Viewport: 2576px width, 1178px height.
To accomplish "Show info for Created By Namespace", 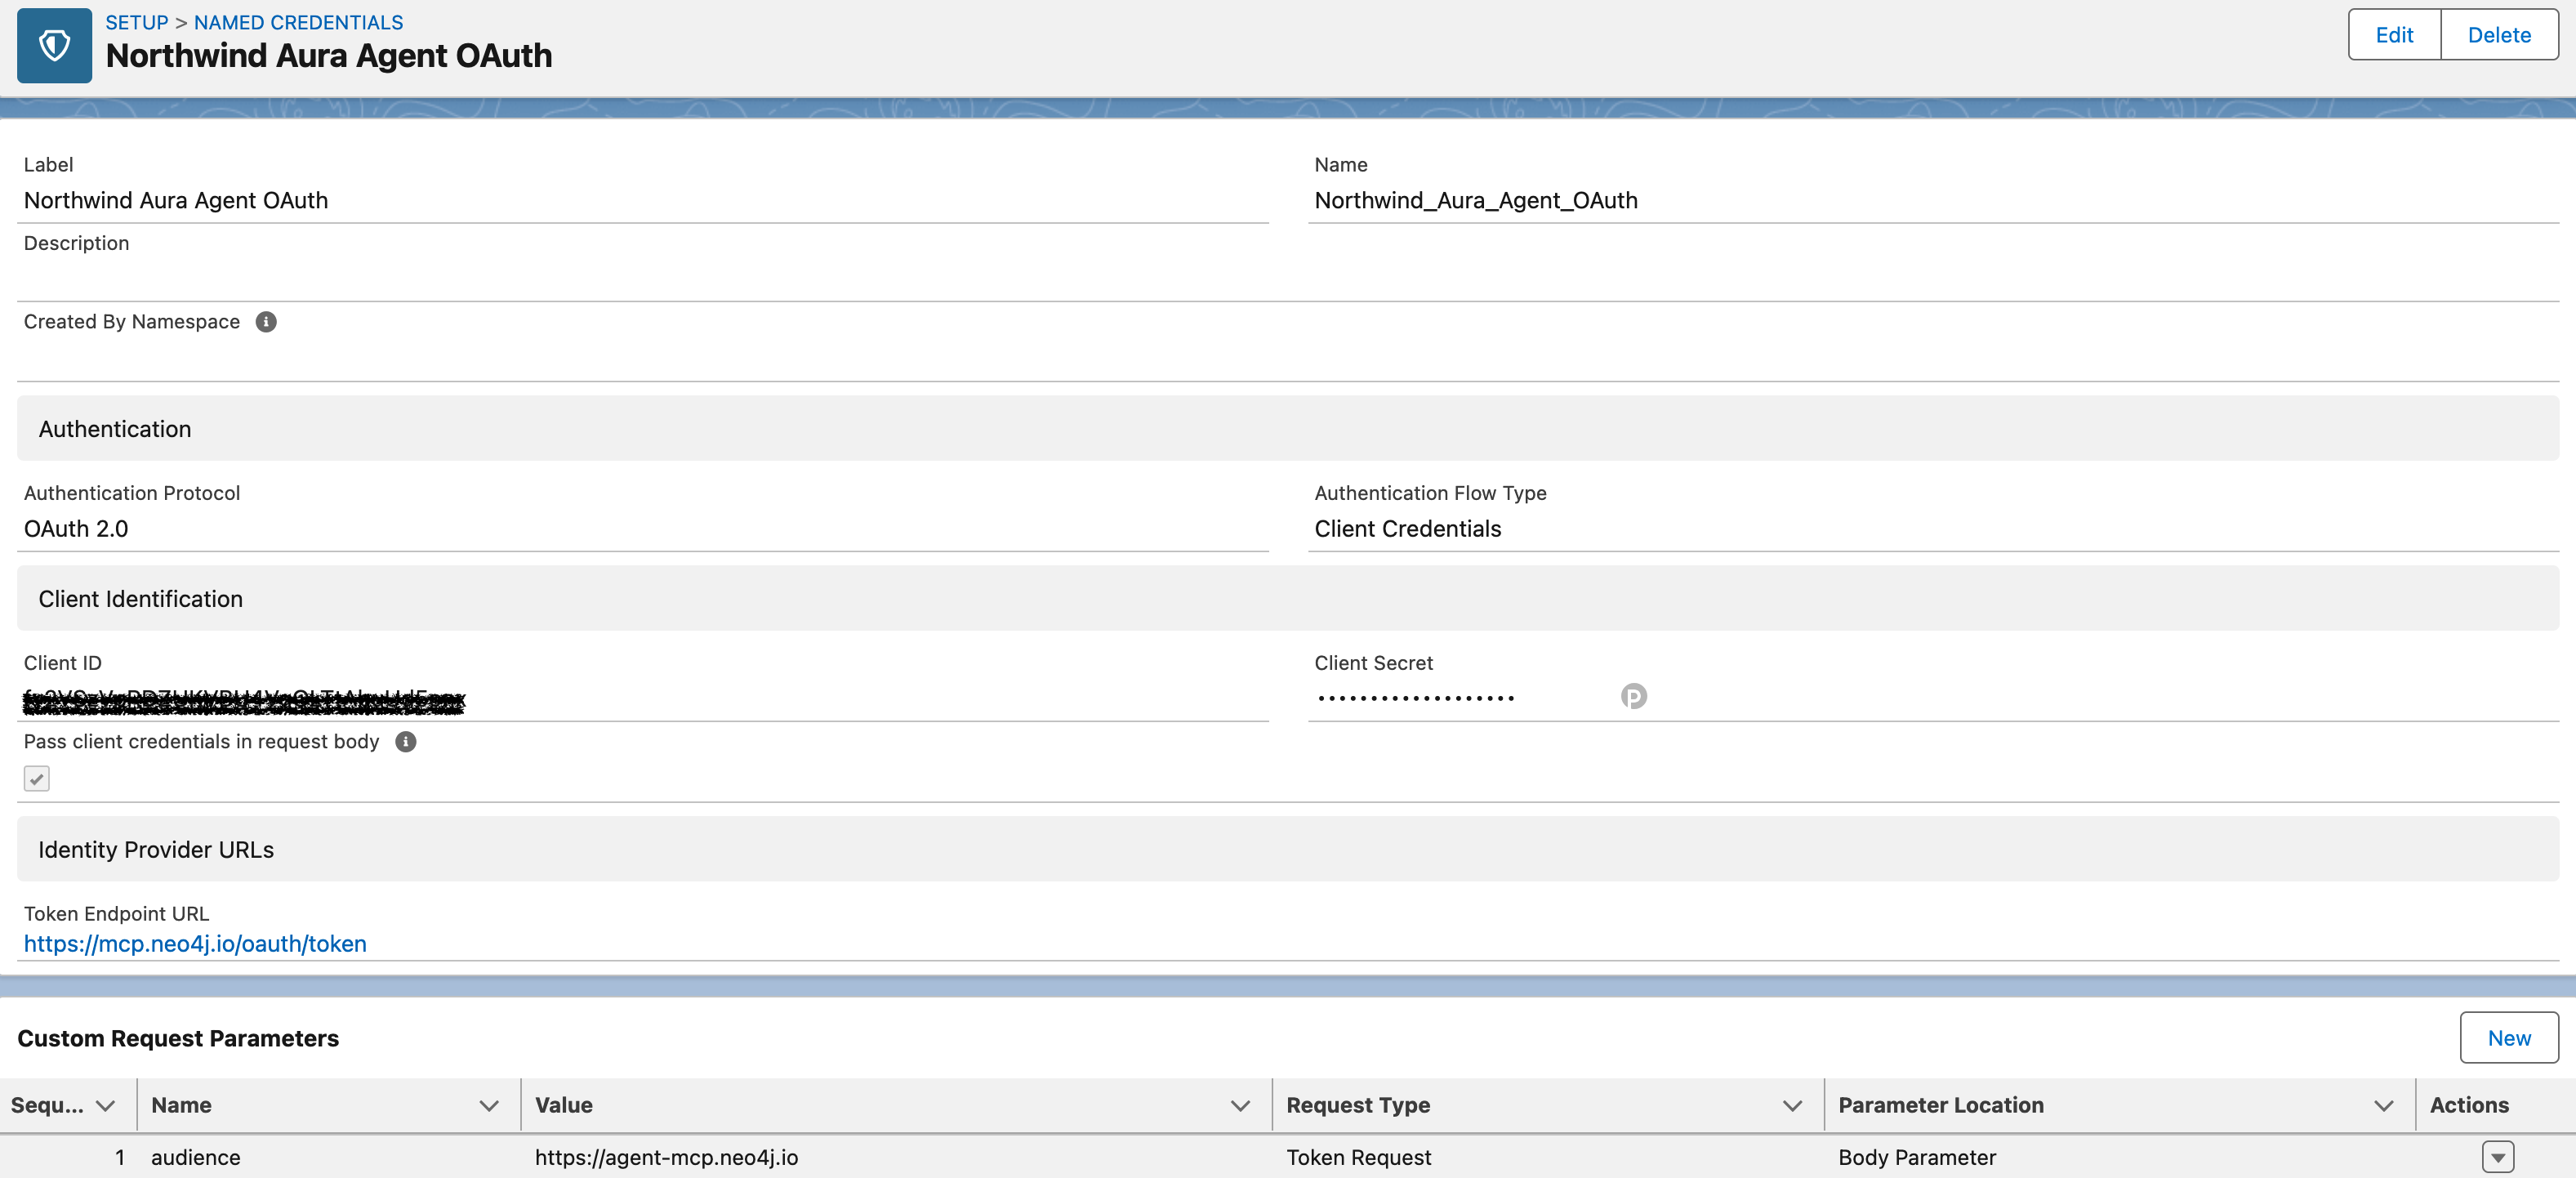I will click(x=266, y=322).
